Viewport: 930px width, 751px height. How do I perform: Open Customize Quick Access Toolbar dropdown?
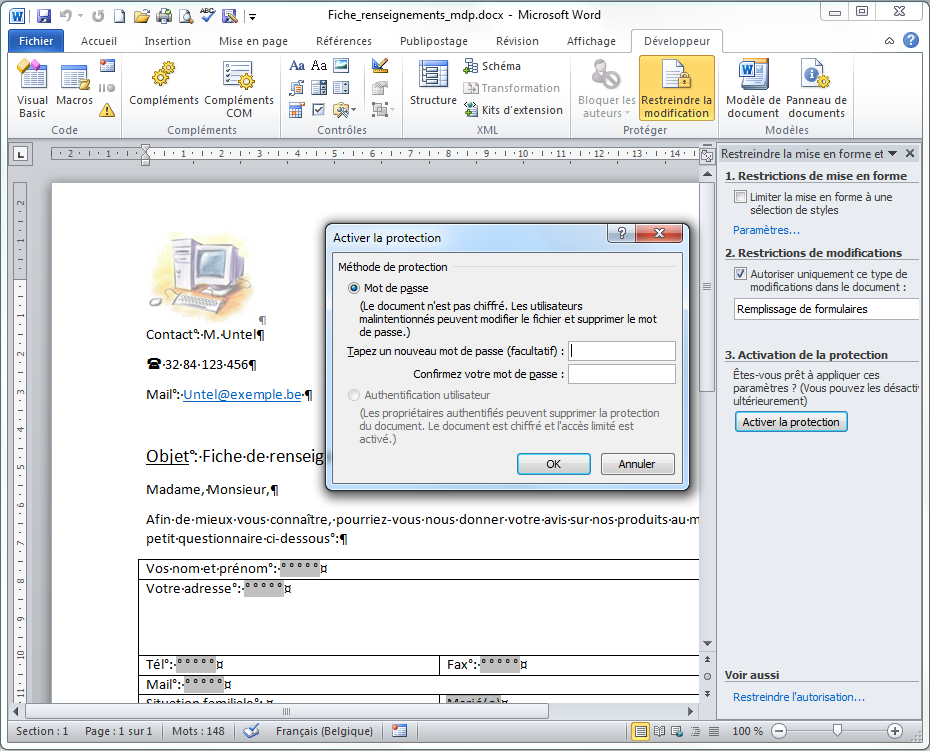click(x=253, y=17)
